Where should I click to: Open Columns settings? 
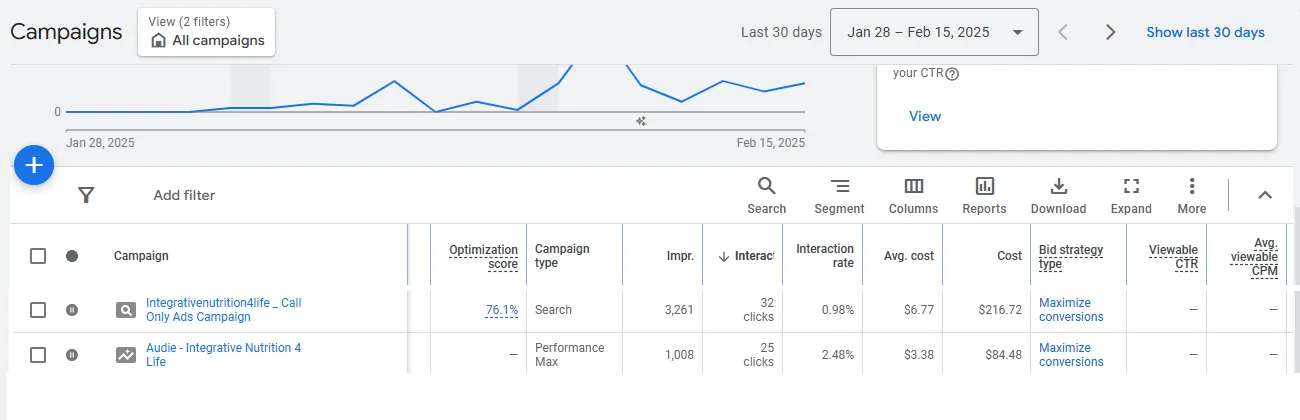913,195
